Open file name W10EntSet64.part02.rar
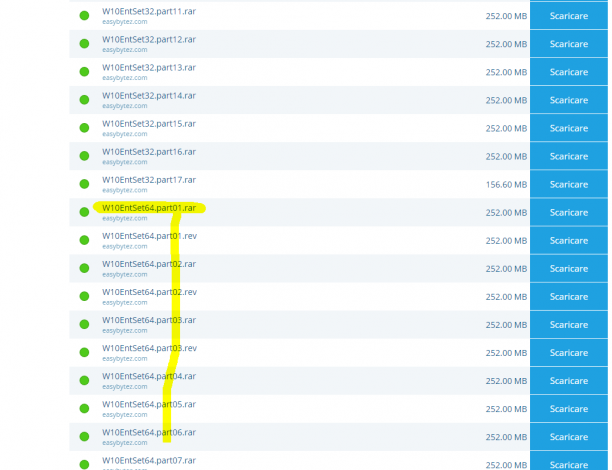Viewport: 612px width, 470px height. click(149, 265)
